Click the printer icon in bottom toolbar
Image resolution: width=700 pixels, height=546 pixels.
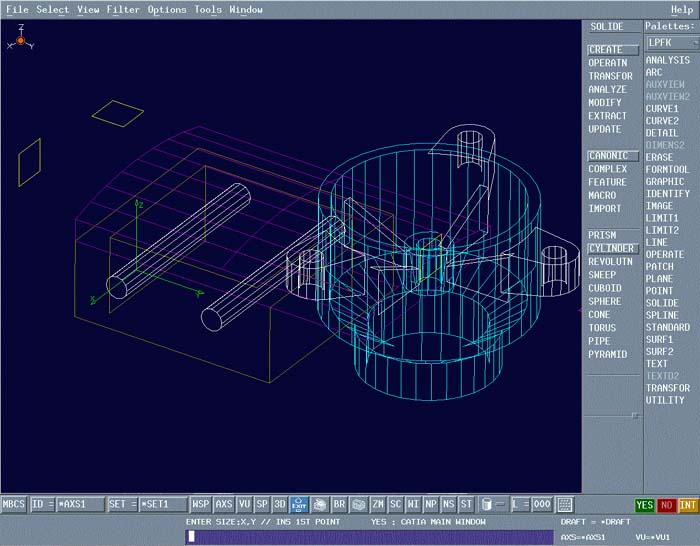tap(320, 505)
